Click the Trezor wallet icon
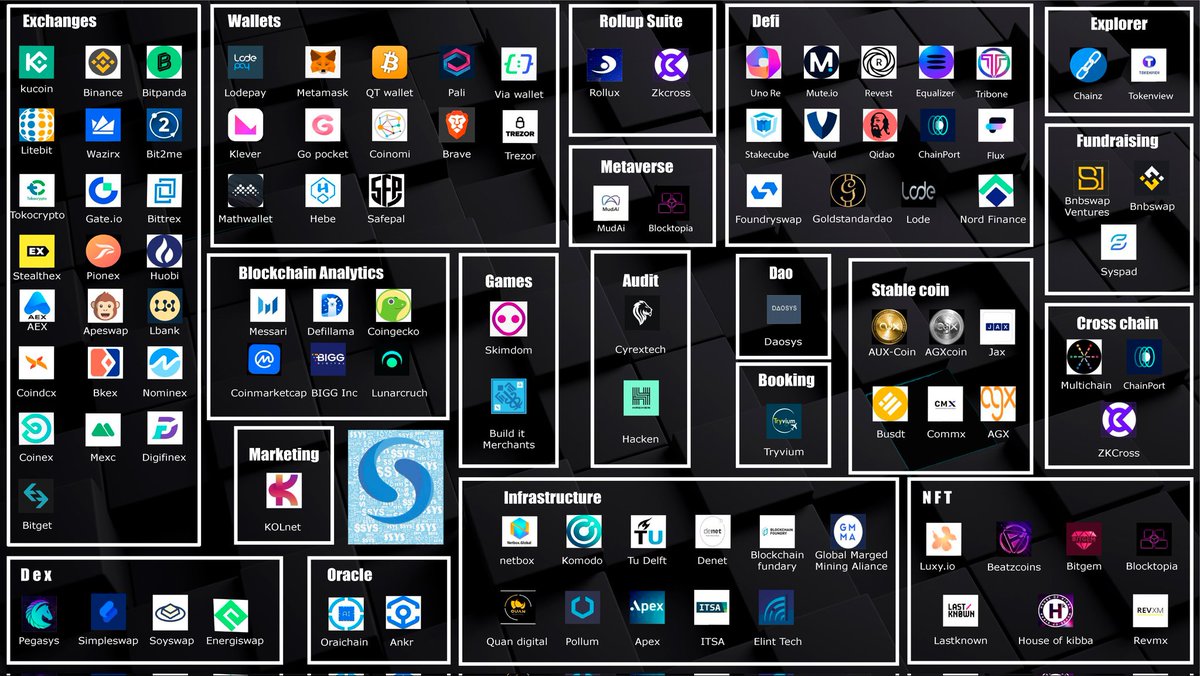 520,126
